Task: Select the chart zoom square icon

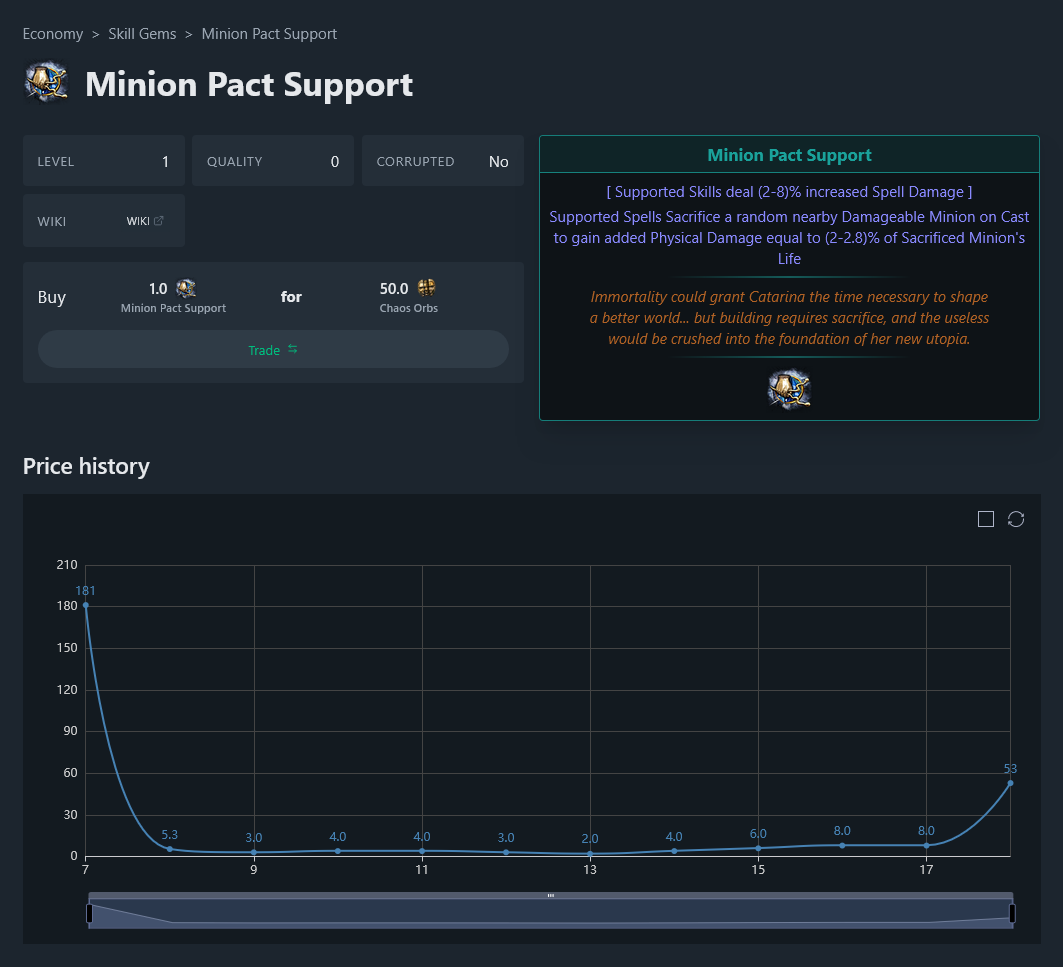Action: [x=986, y=519]
